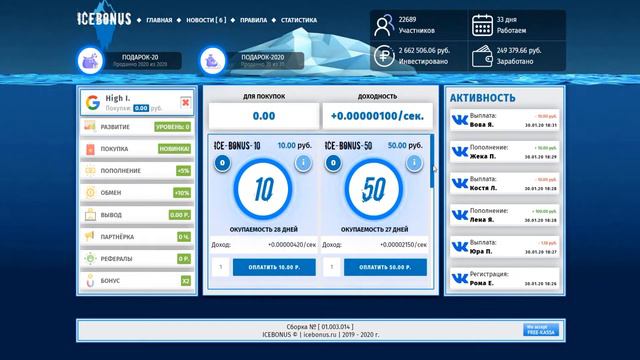
Task: Open the СТАТИСТИКА menu item
Action: (299, 20)
